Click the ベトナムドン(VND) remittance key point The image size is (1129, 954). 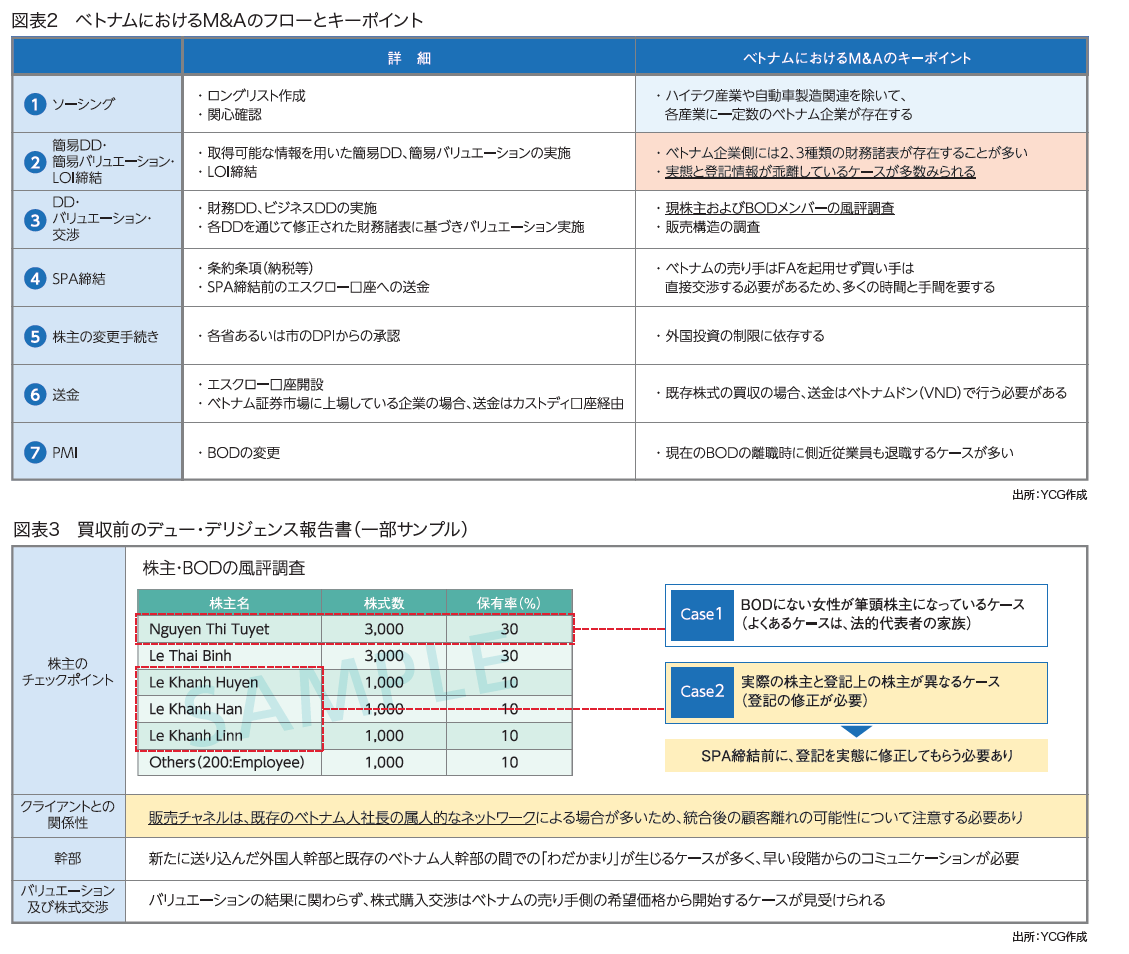click(861, 392)
